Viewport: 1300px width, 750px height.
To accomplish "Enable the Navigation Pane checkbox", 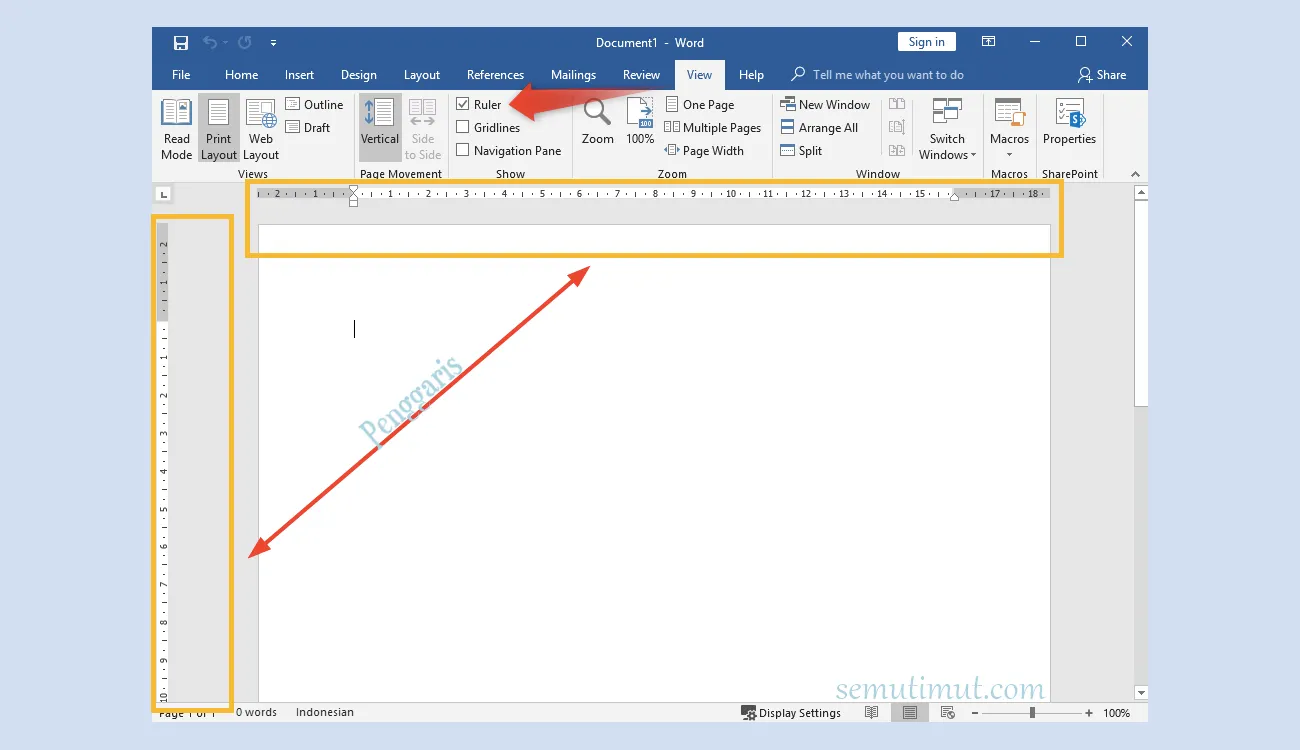I will [x=463, y=151].
